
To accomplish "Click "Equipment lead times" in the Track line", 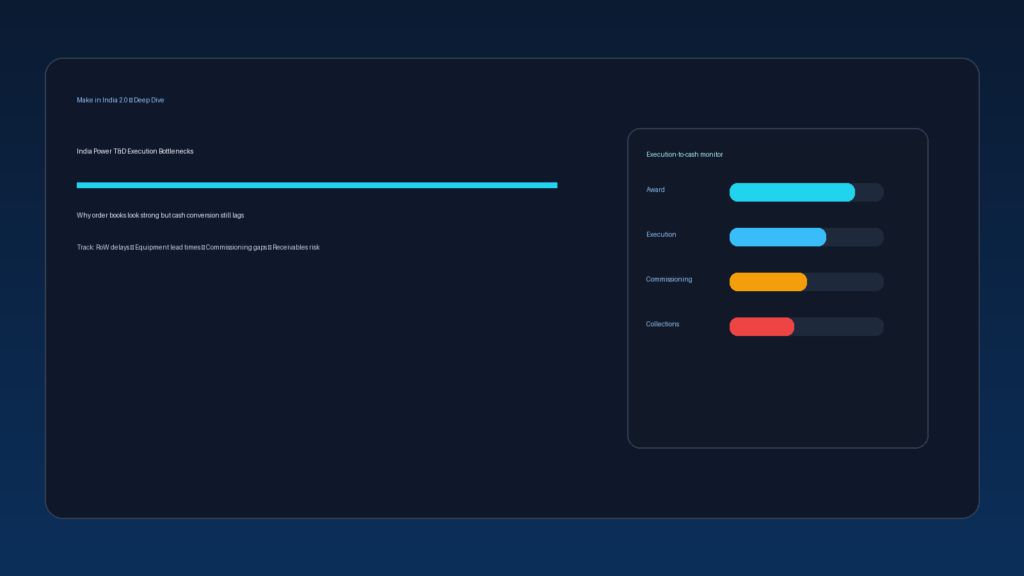I will click(x=168, y=246).
